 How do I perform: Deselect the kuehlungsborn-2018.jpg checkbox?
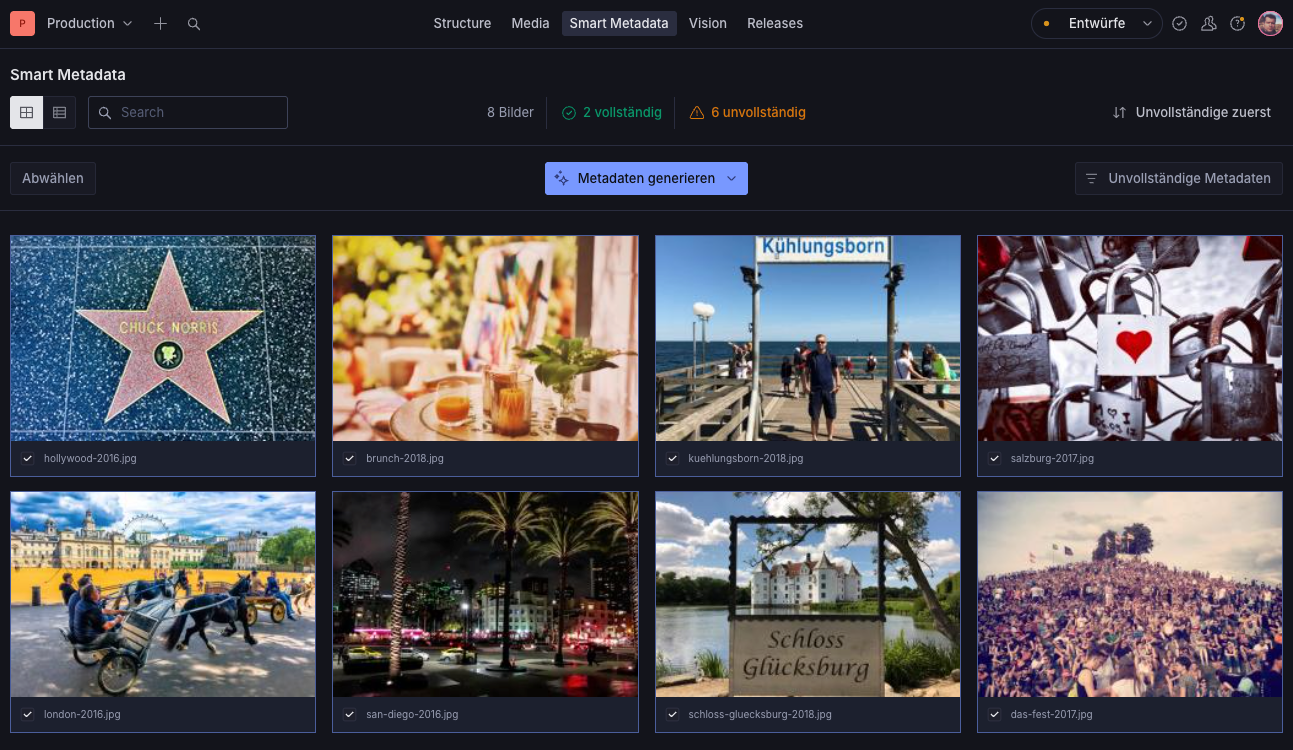672,458
